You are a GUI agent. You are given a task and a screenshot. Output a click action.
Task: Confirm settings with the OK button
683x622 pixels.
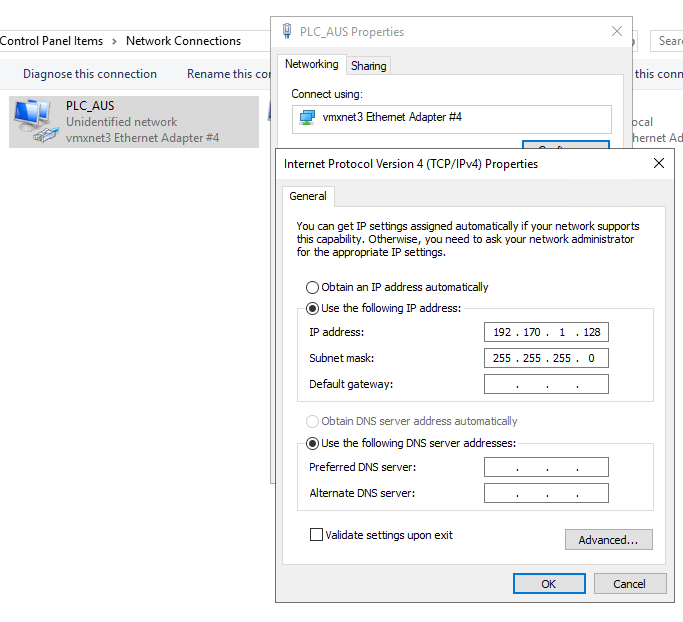(549, 584)
